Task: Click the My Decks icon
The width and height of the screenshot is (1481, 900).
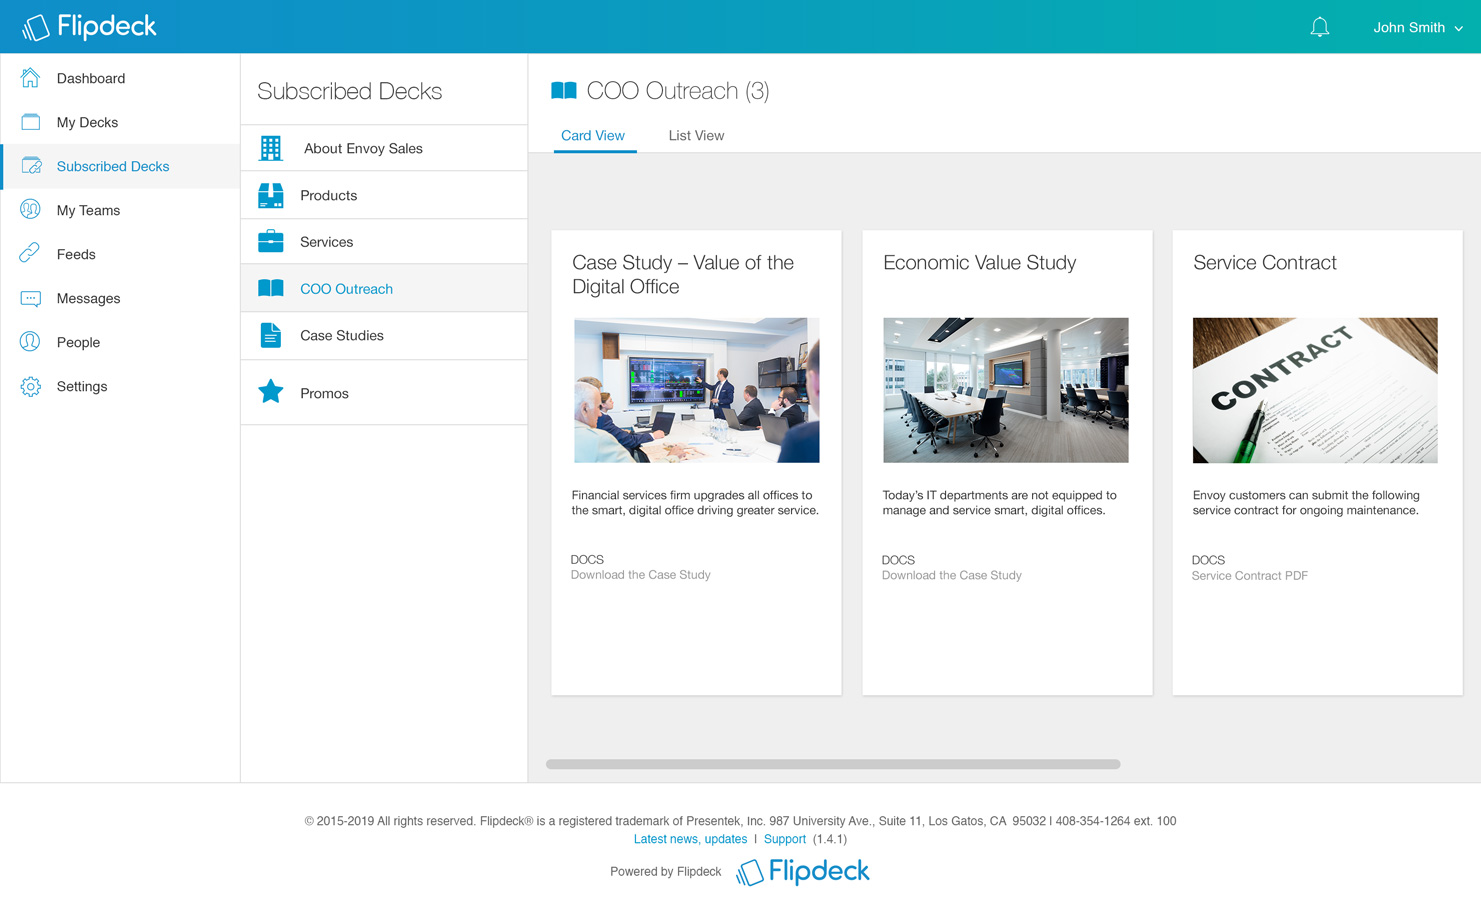Action: pyautogui.click(x=30, y=122)
